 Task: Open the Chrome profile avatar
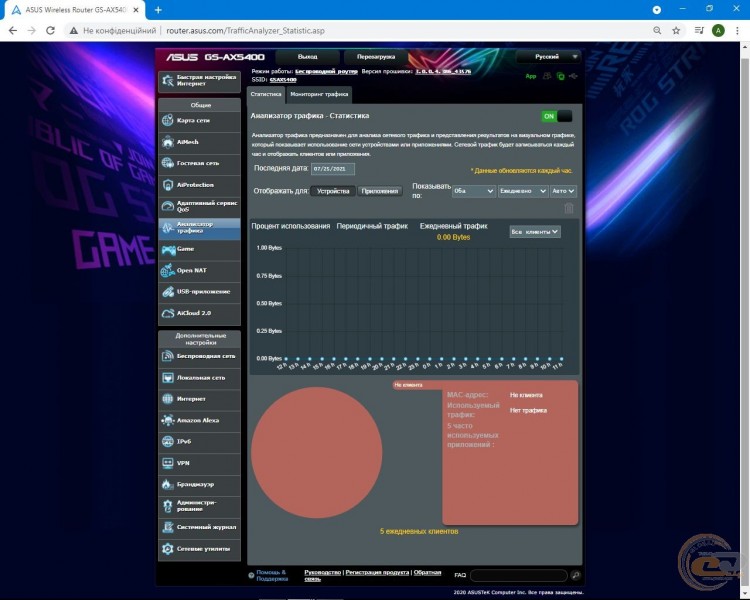pos(718,31)
